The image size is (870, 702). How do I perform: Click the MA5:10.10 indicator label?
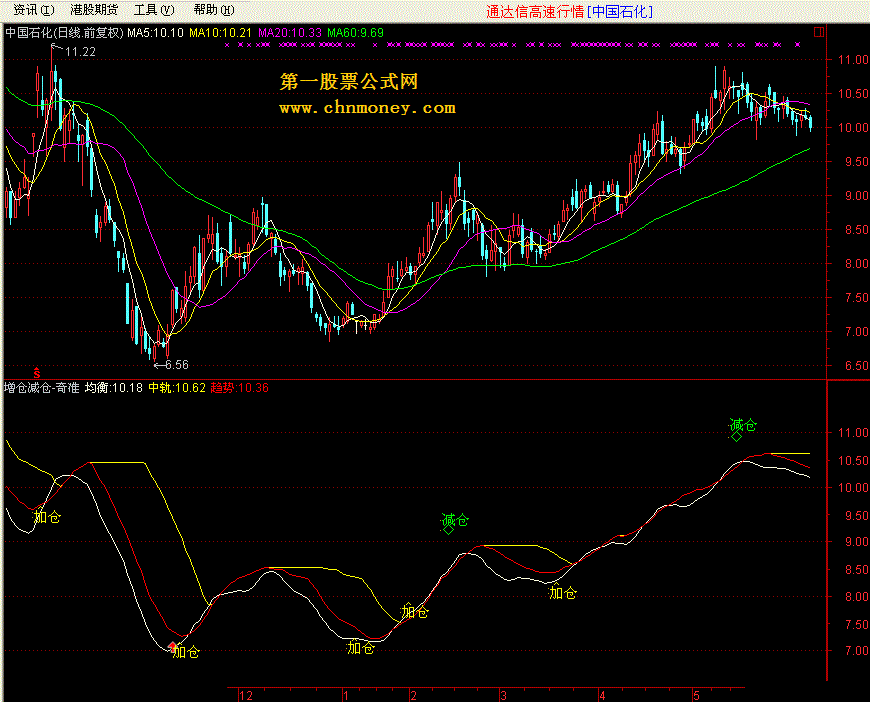coord(155,33)
